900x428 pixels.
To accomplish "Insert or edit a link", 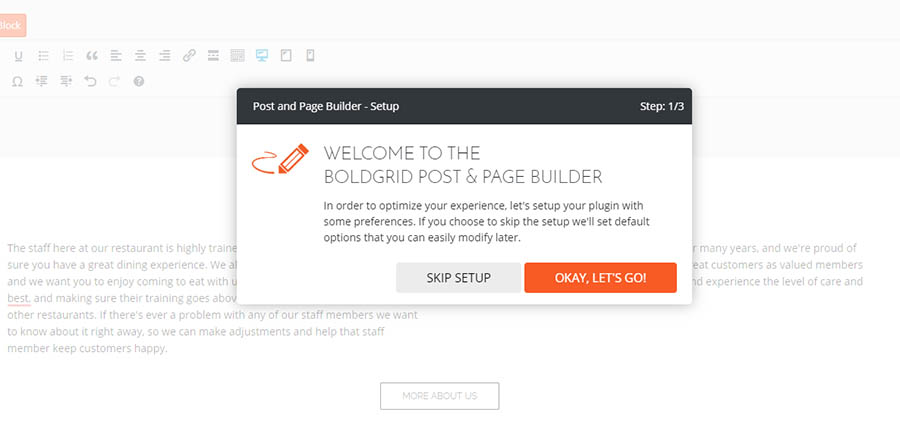I will (x=189, y=56).
